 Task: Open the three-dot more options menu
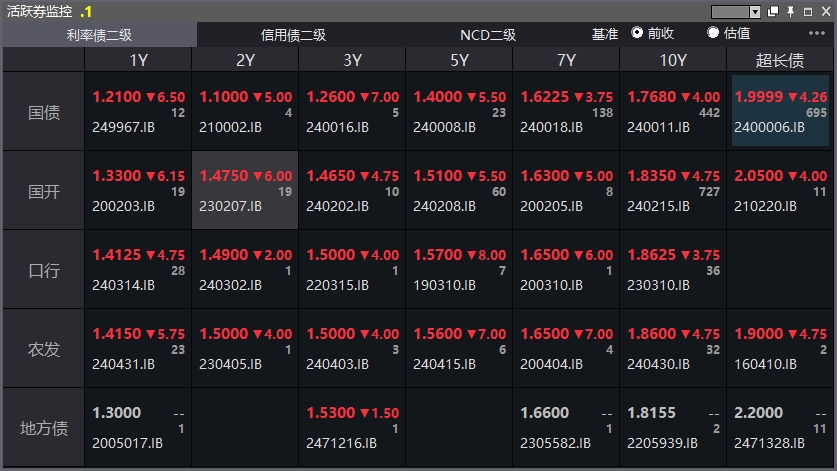tap(816, 33)
